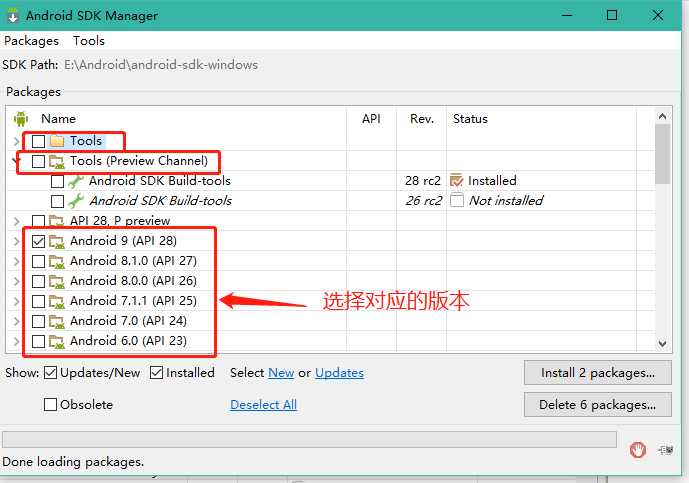The width and height of the screenshot is (689, 483).
Task: Check the Tools (Preview Channel) checkbox
Action: pyautogui.click(x=38, y=161)
